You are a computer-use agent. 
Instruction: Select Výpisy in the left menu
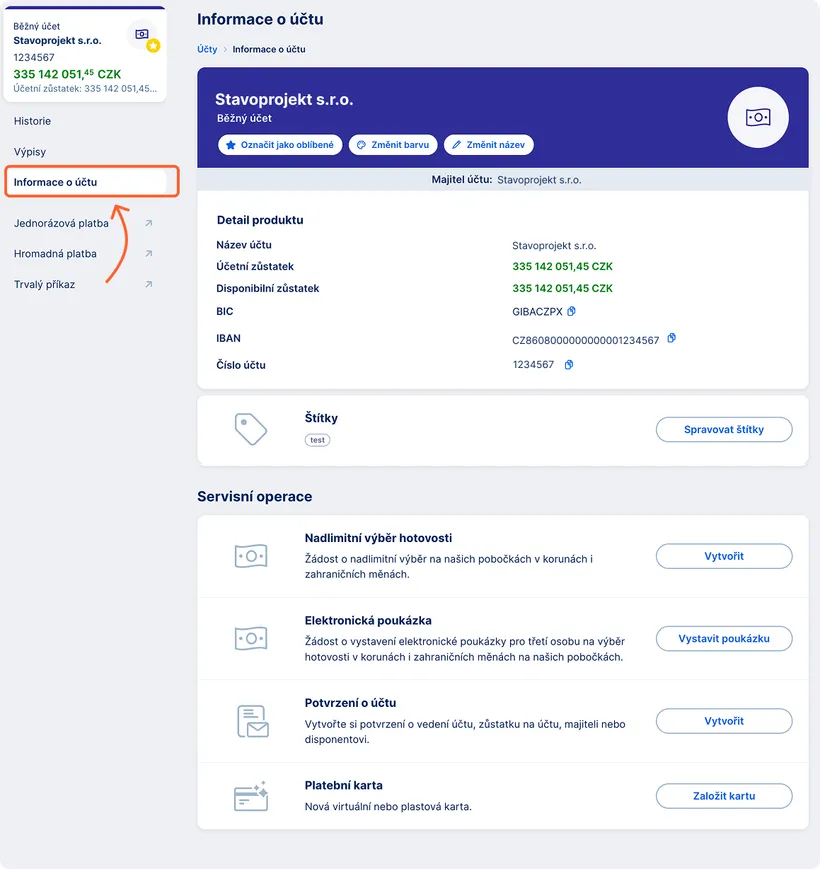click(29, 151)
